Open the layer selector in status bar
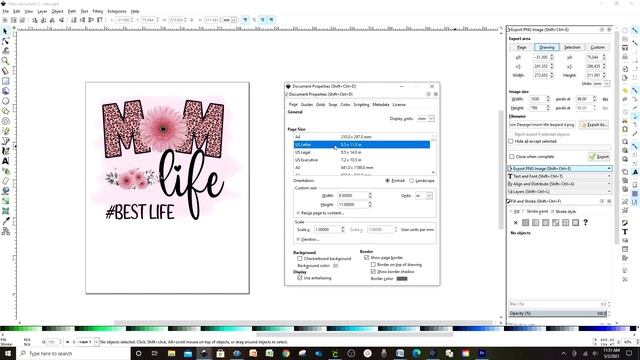 coord(88,342)
